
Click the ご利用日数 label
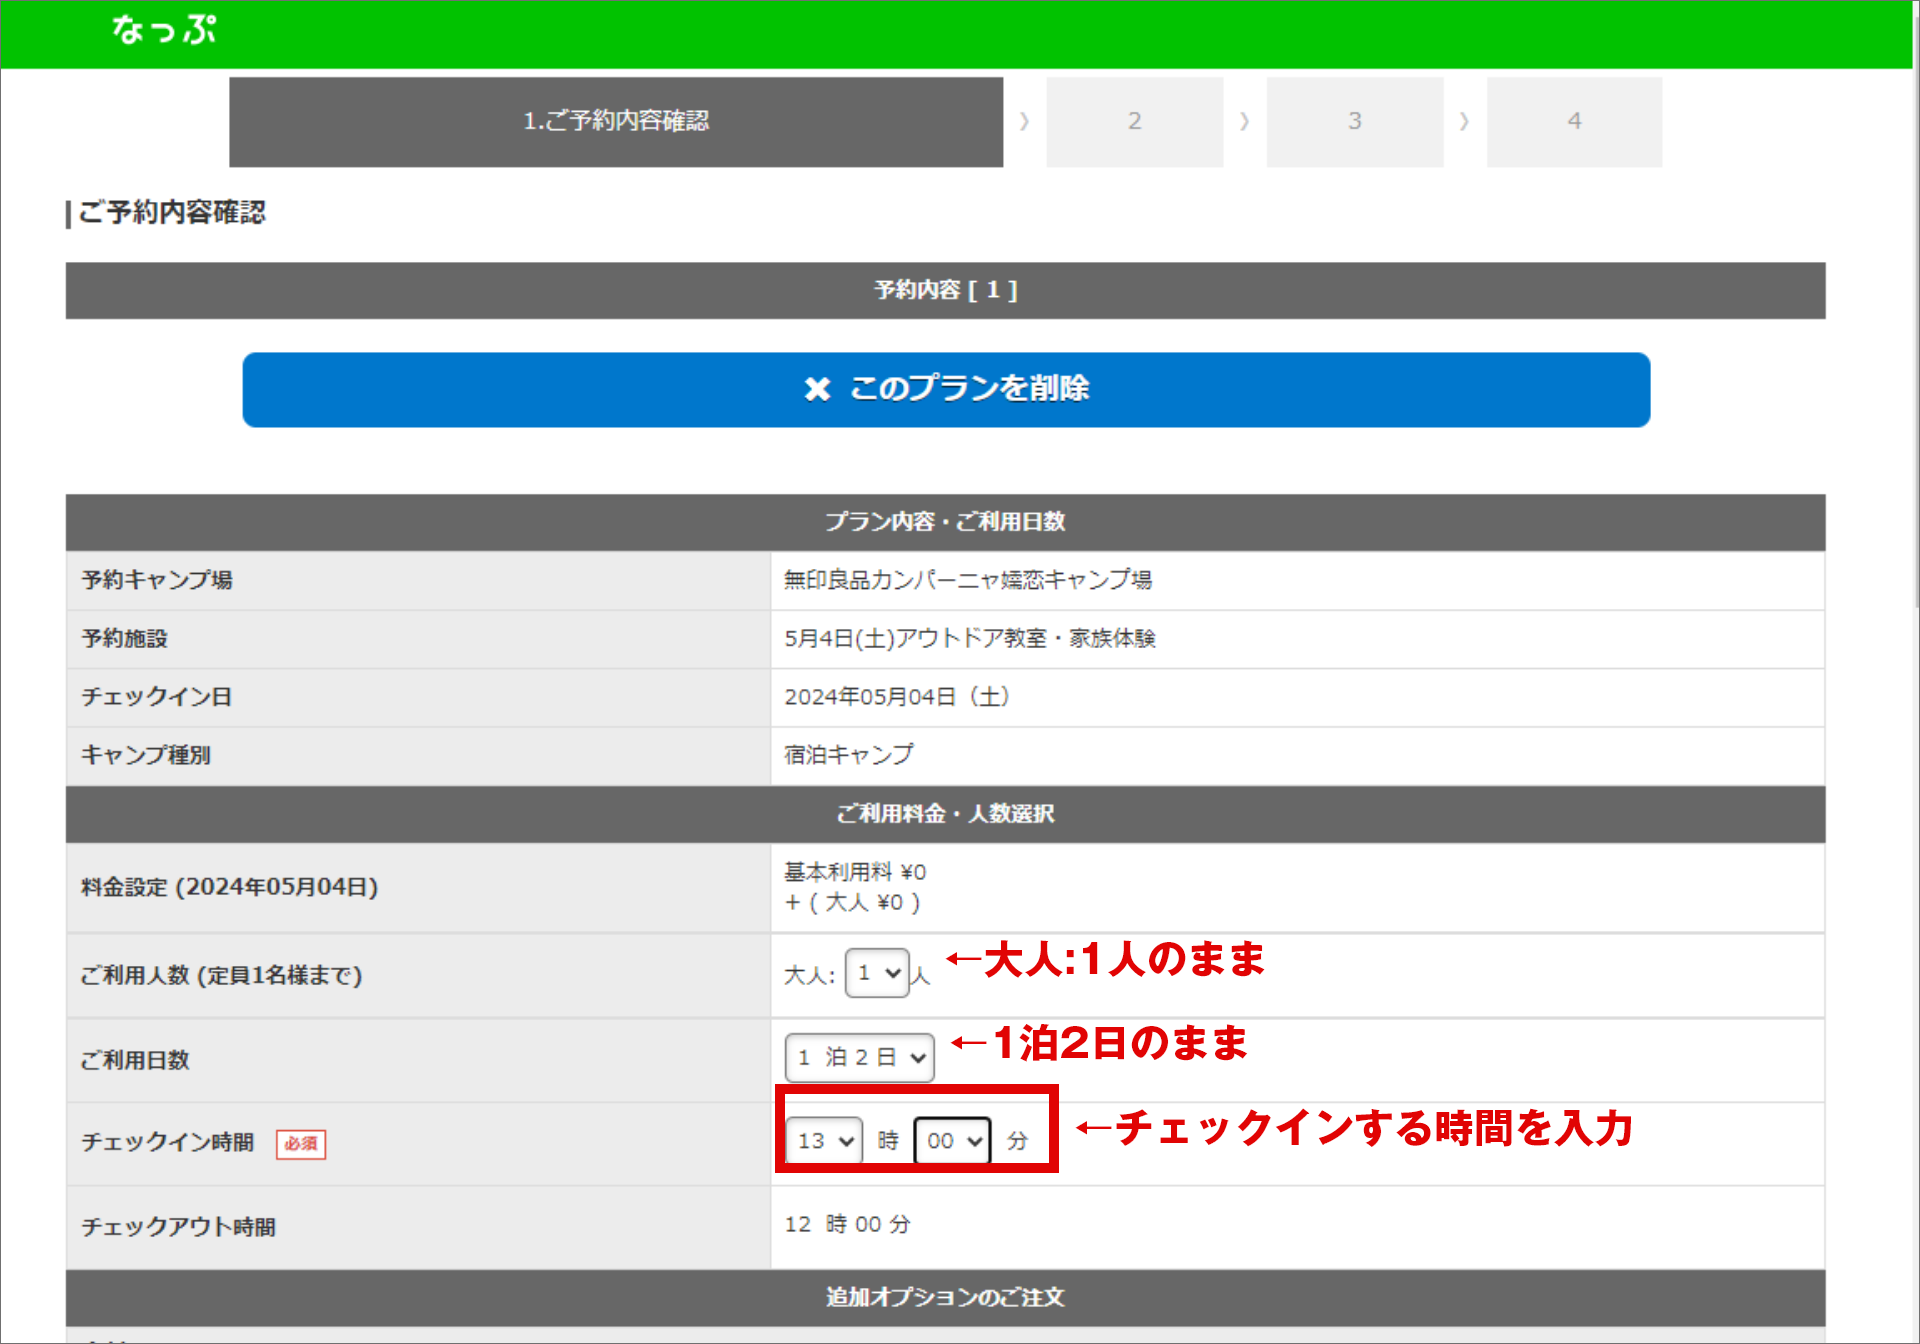click(135, 1060)
